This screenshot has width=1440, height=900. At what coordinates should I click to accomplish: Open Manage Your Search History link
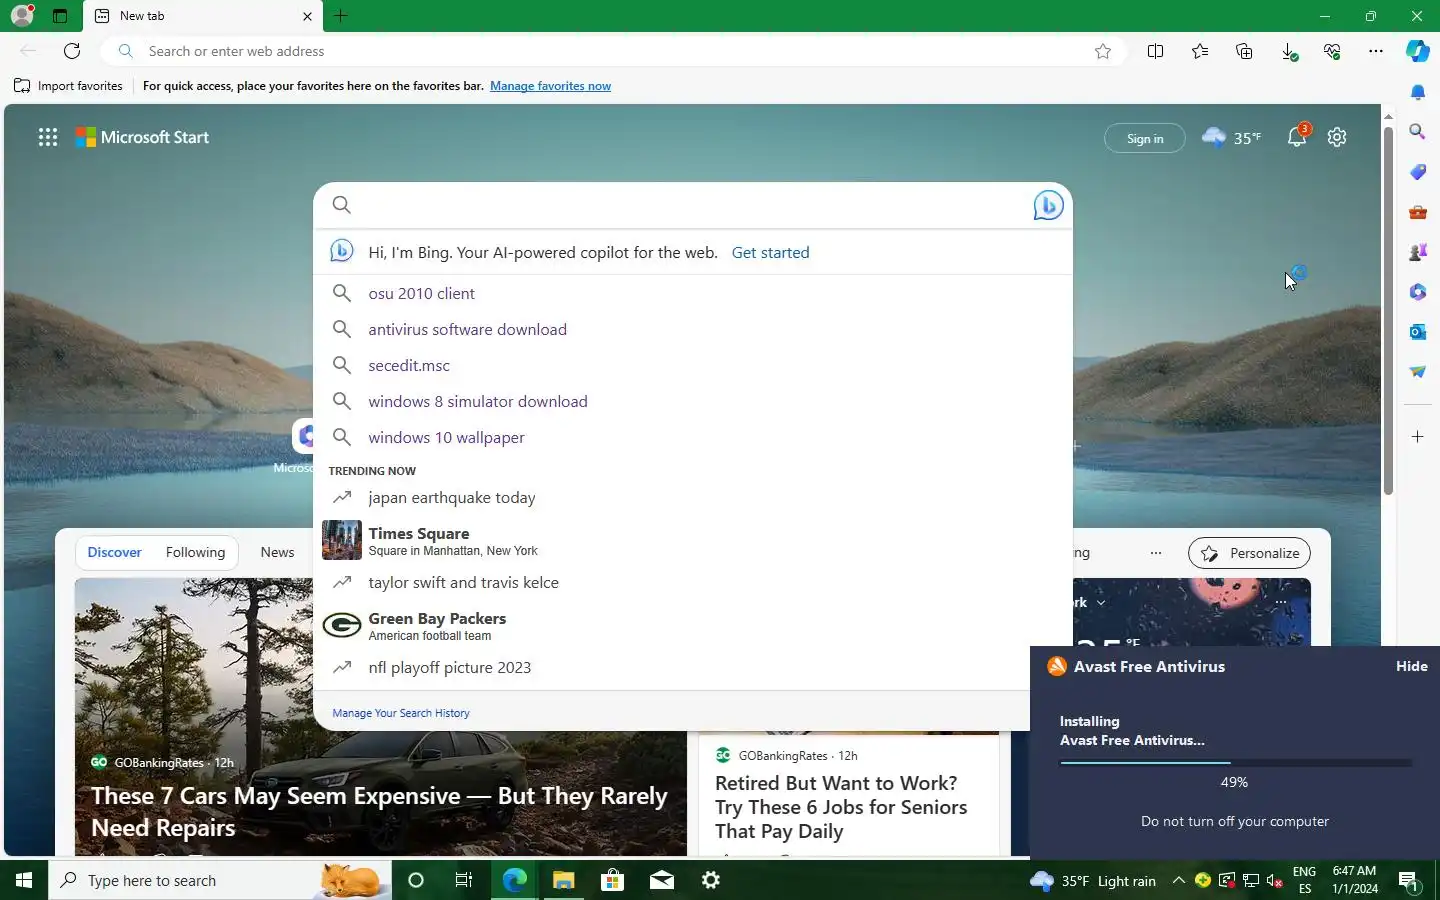(401, 713)
